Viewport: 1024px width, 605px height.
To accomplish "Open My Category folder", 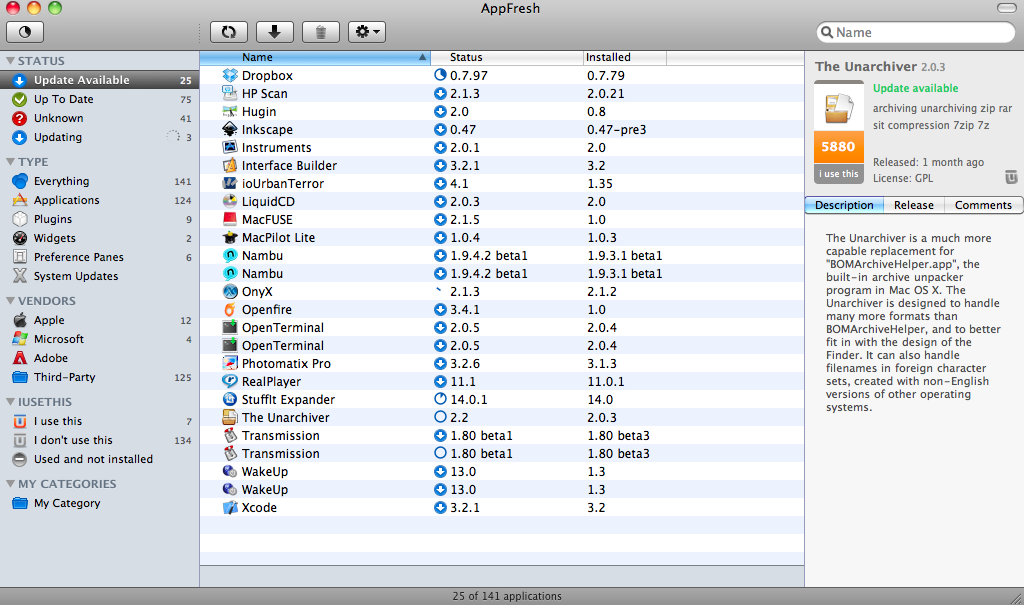I will pos(99,503).
